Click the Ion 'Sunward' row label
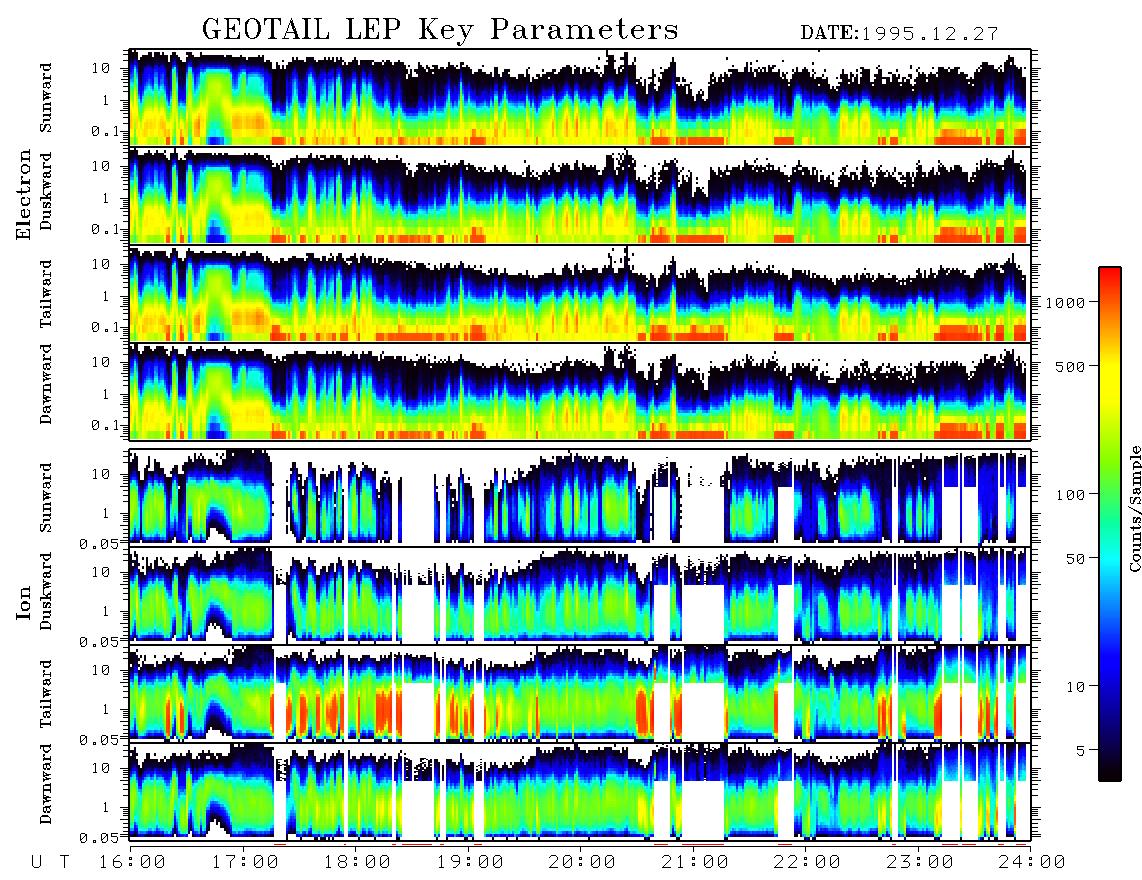This screenshot has width=1142, height=880. click(46, 497)
